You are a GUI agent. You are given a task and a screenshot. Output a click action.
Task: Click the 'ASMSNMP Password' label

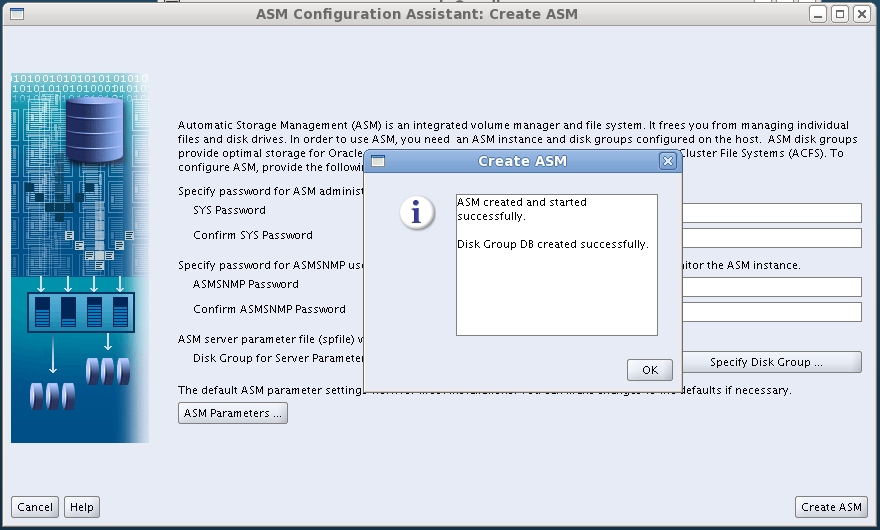click(246, 285)
